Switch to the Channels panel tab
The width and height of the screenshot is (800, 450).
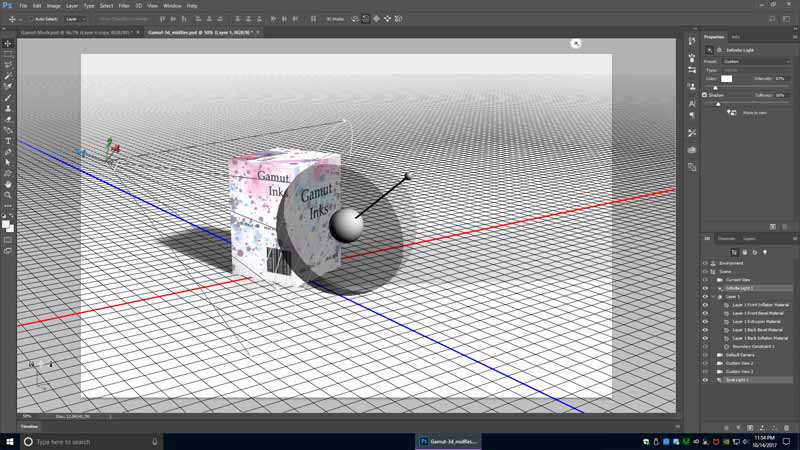pyautogui.click(x=727, y=238)
